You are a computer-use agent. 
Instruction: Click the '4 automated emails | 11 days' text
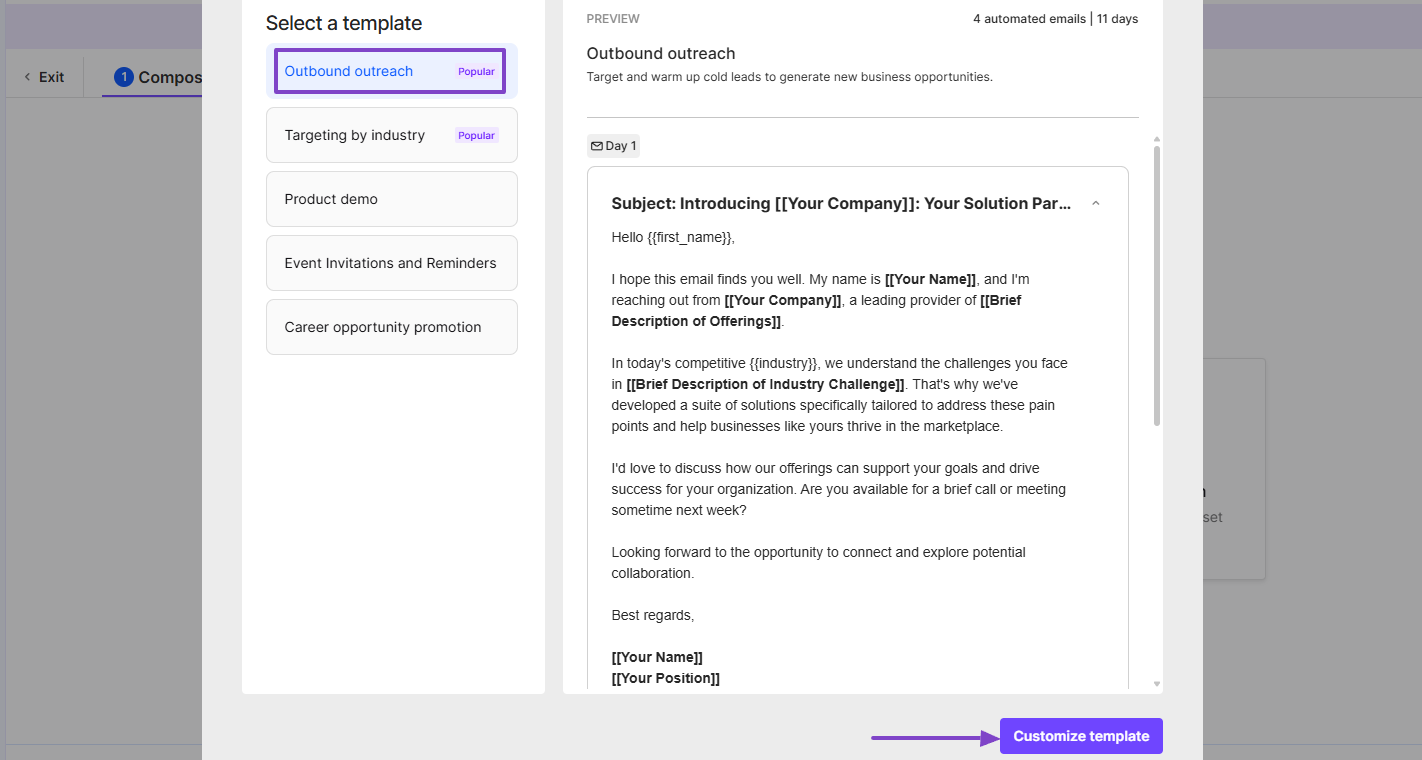[x=1055, y=19]
